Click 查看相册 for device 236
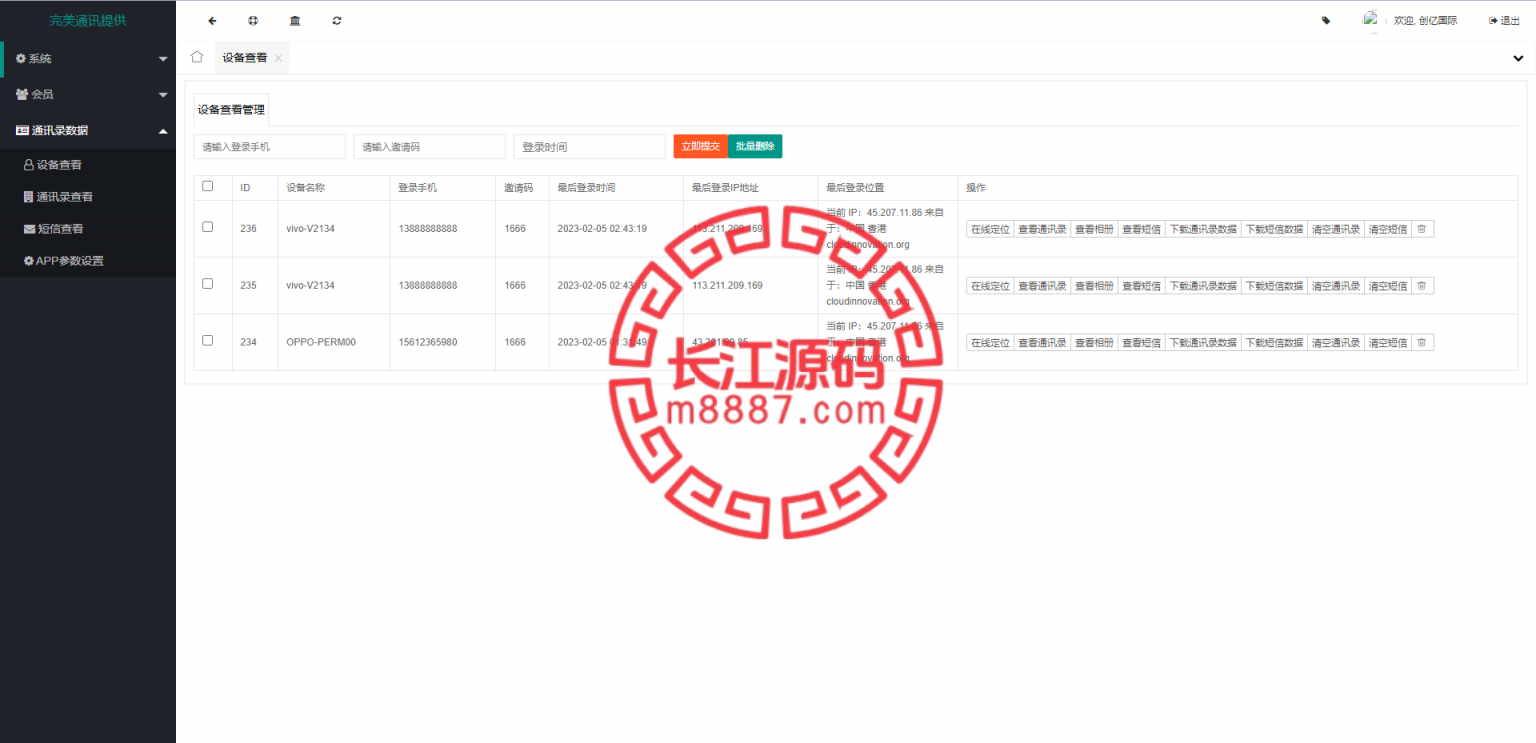Image resolution: width=1536 pixels, height=743 pixels. pyautogui.click(x=1094, y=229)
